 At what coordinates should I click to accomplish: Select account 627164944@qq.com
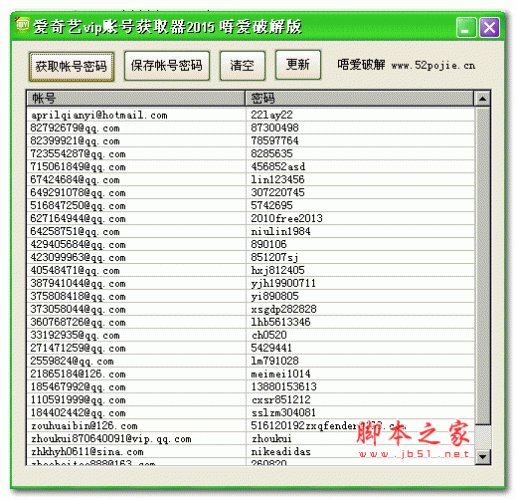click(x=78, y=219)
